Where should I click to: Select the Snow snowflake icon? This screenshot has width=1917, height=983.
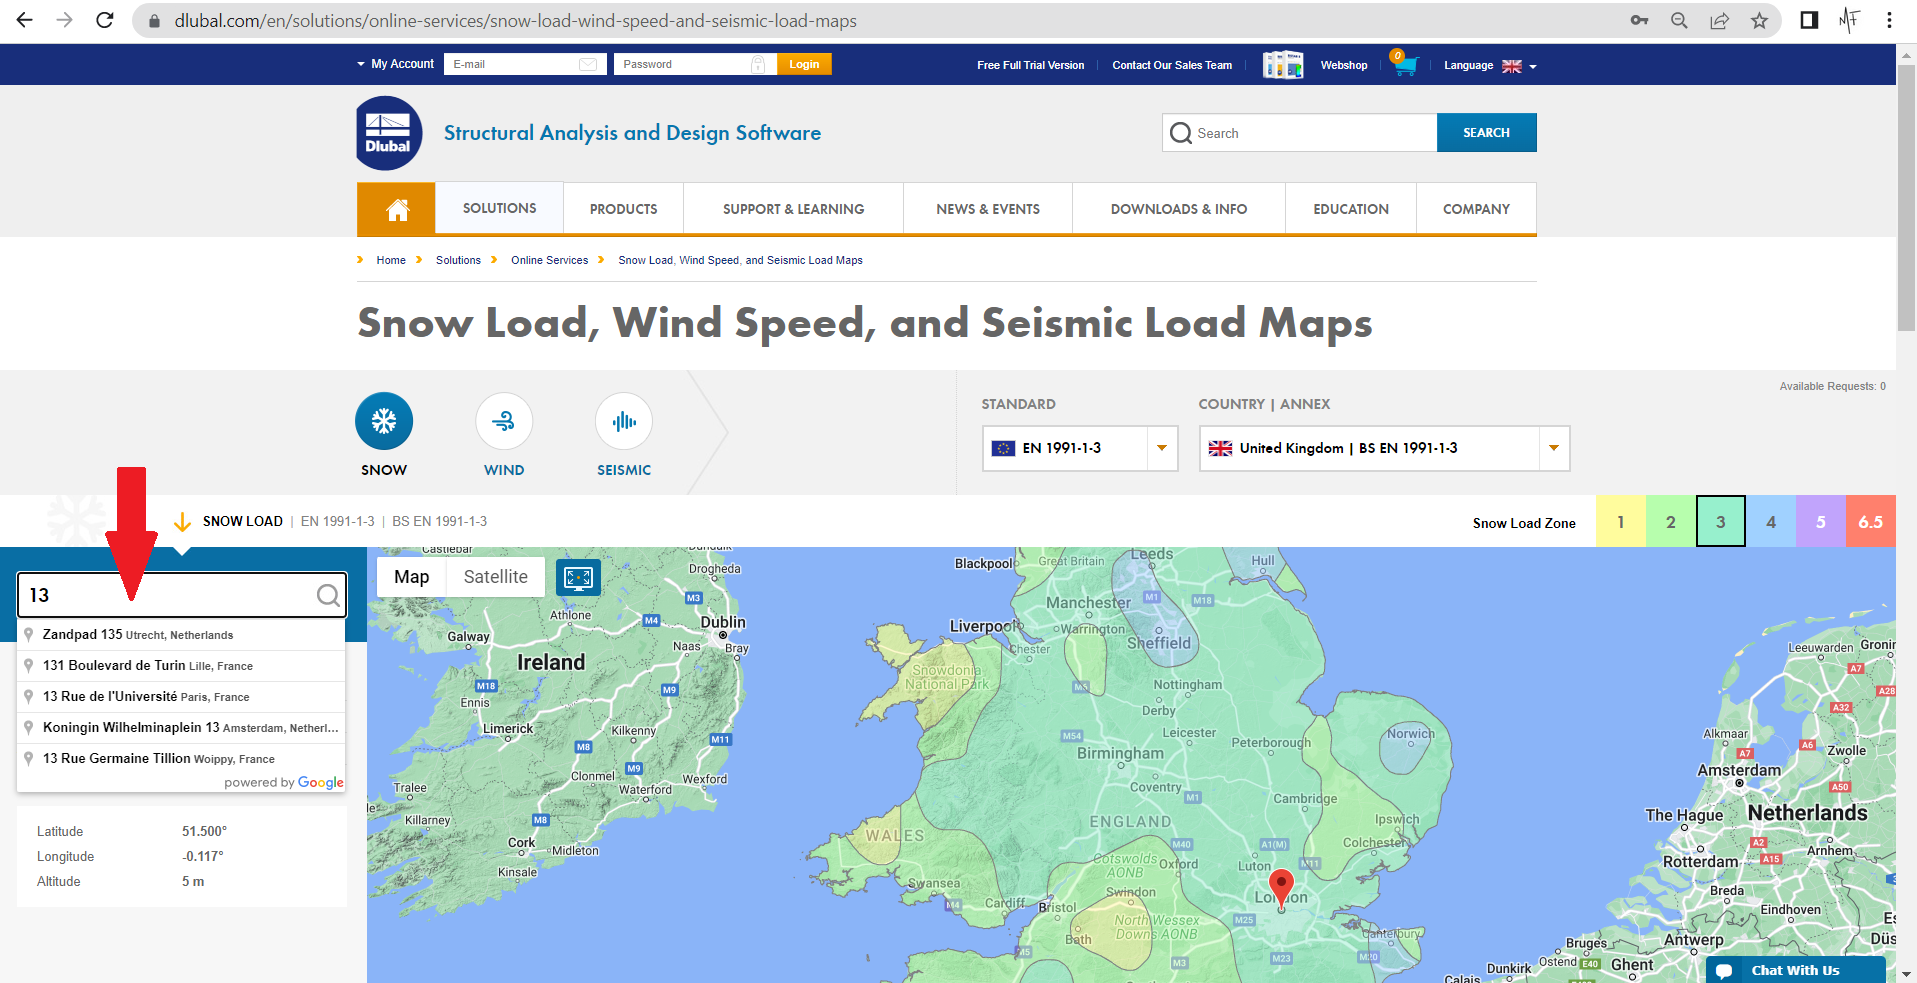[384, 421]
